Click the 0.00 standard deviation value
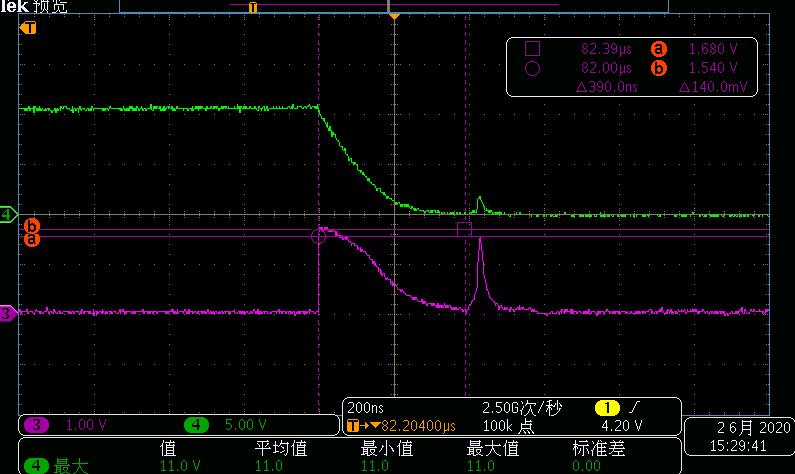The image size is (795, 474). click(587, 466)
